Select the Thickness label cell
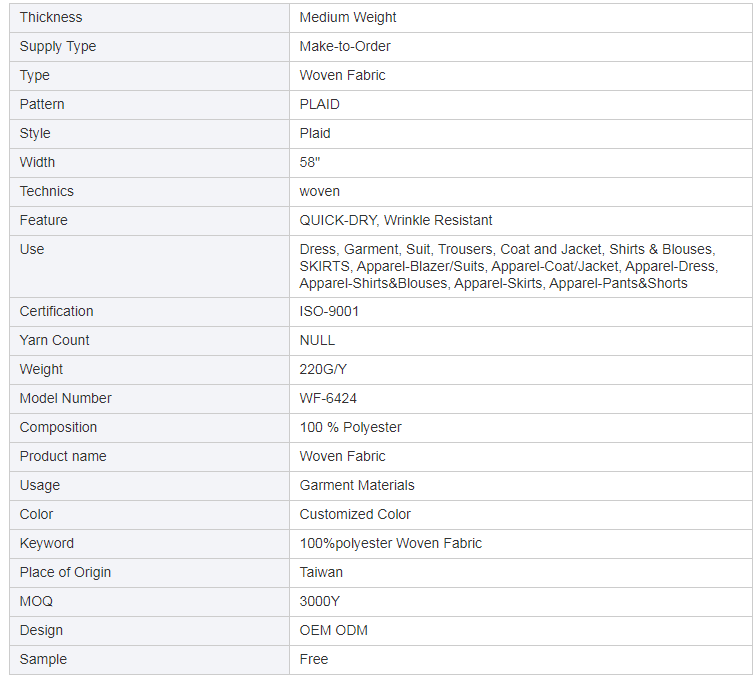The image size is (755, 683). coord(149,18)
